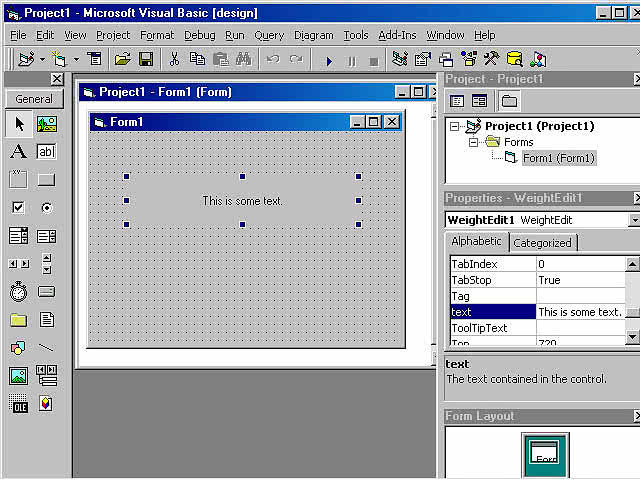Click View Code in Project panel
Screen dimensions: 640x480
457,101
